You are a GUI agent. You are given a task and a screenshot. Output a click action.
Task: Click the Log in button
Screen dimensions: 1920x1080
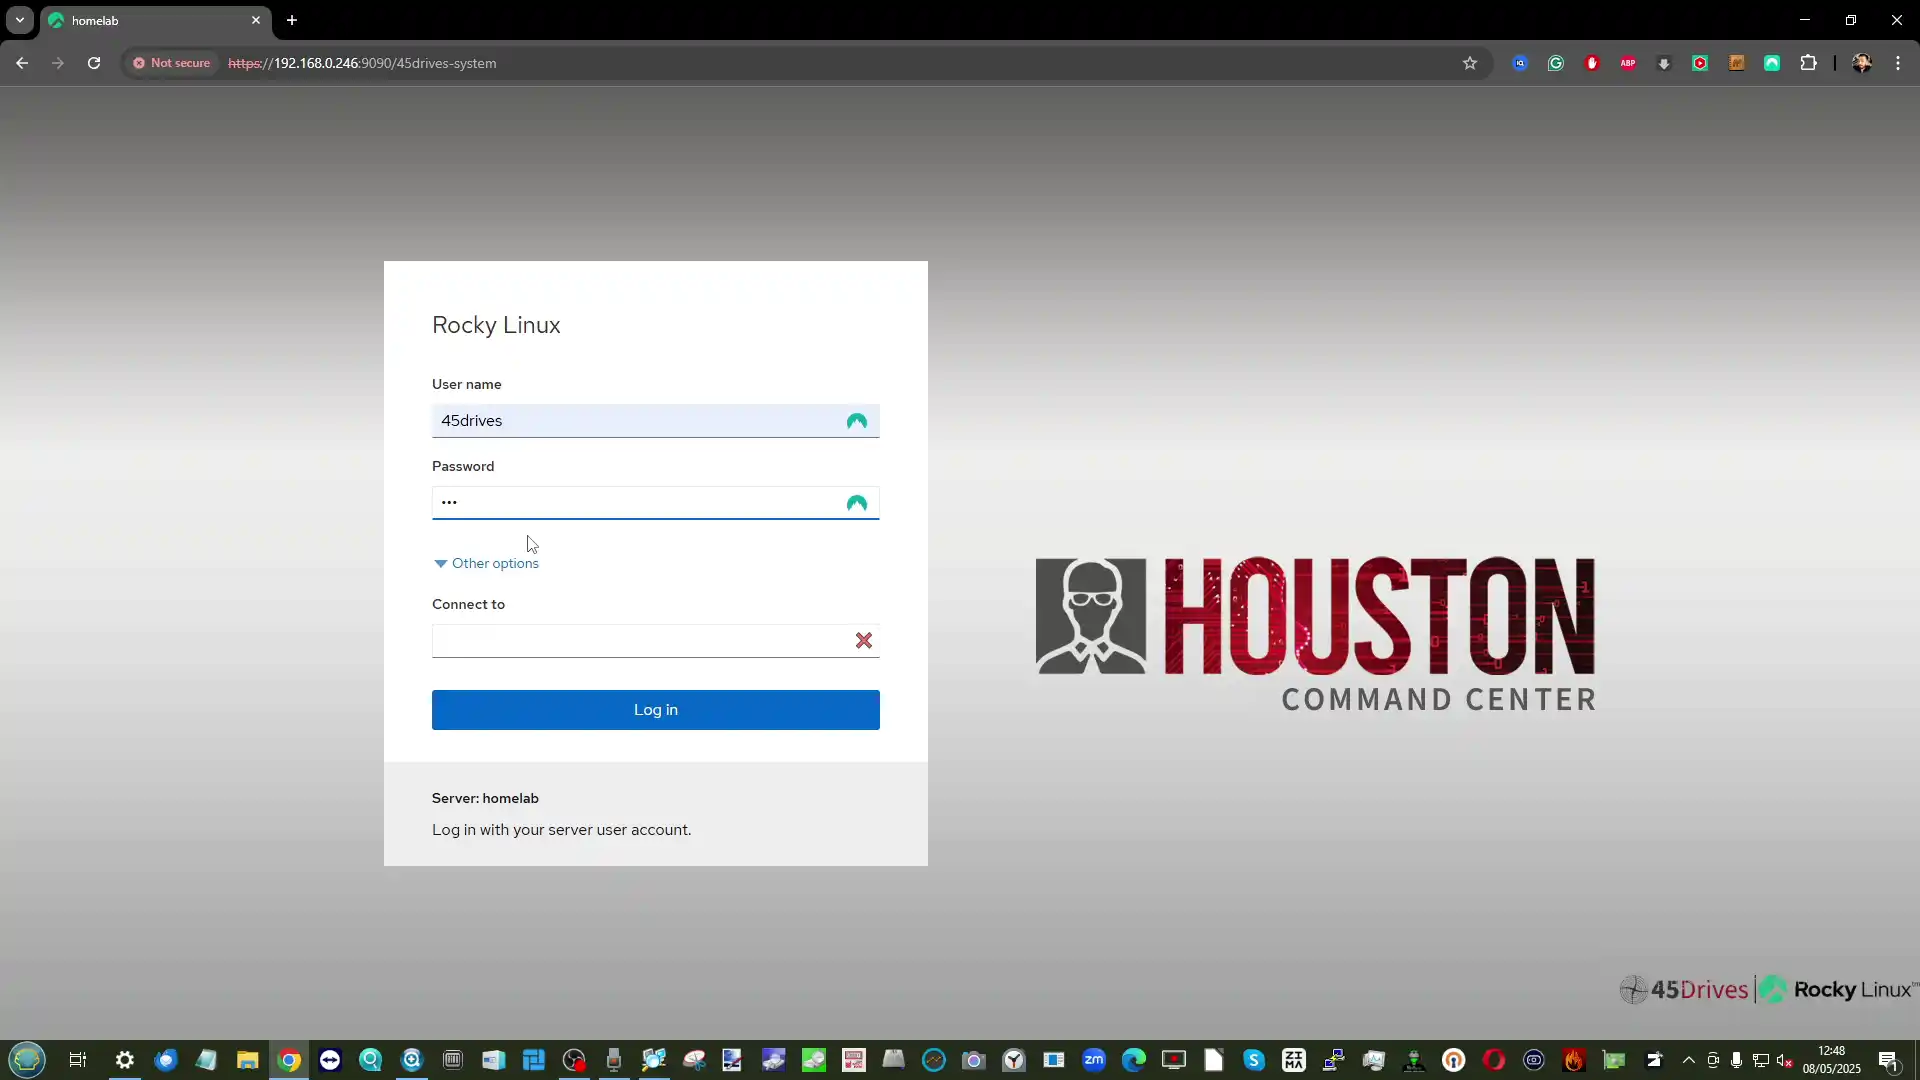655,710
